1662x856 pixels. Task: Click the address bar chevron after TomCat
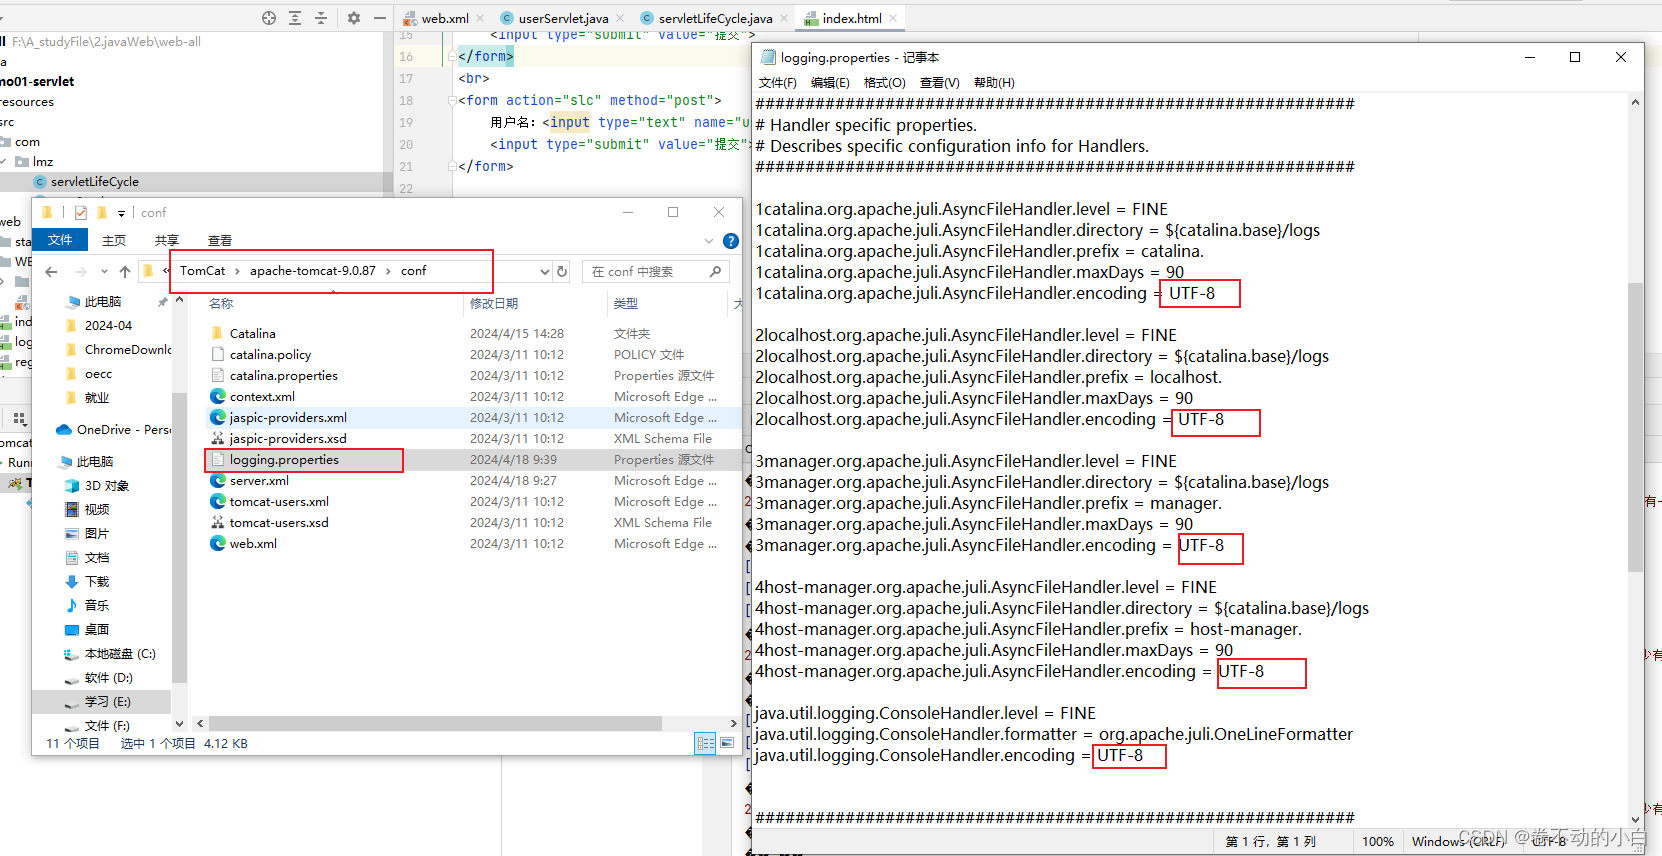238,271
